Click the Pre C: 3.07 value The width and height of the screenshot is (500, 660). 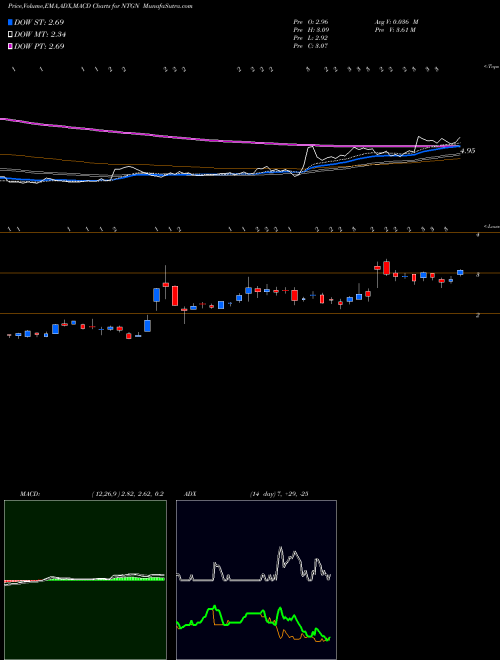click(311, 46)
